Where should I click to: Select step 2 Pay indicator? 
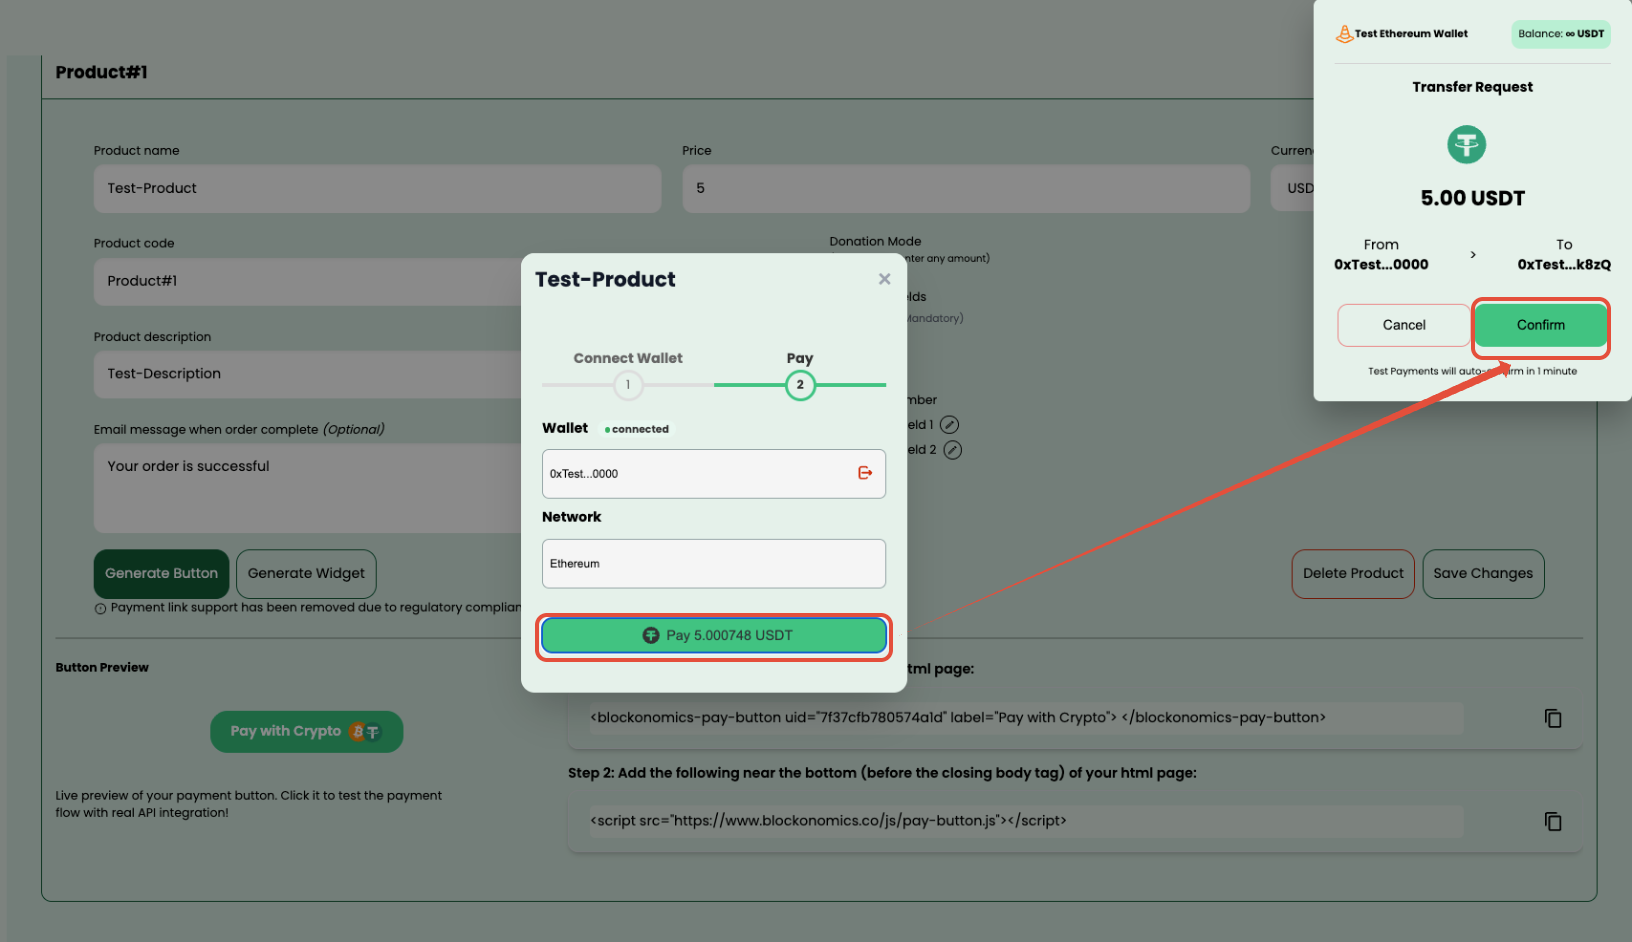[800, 385]
